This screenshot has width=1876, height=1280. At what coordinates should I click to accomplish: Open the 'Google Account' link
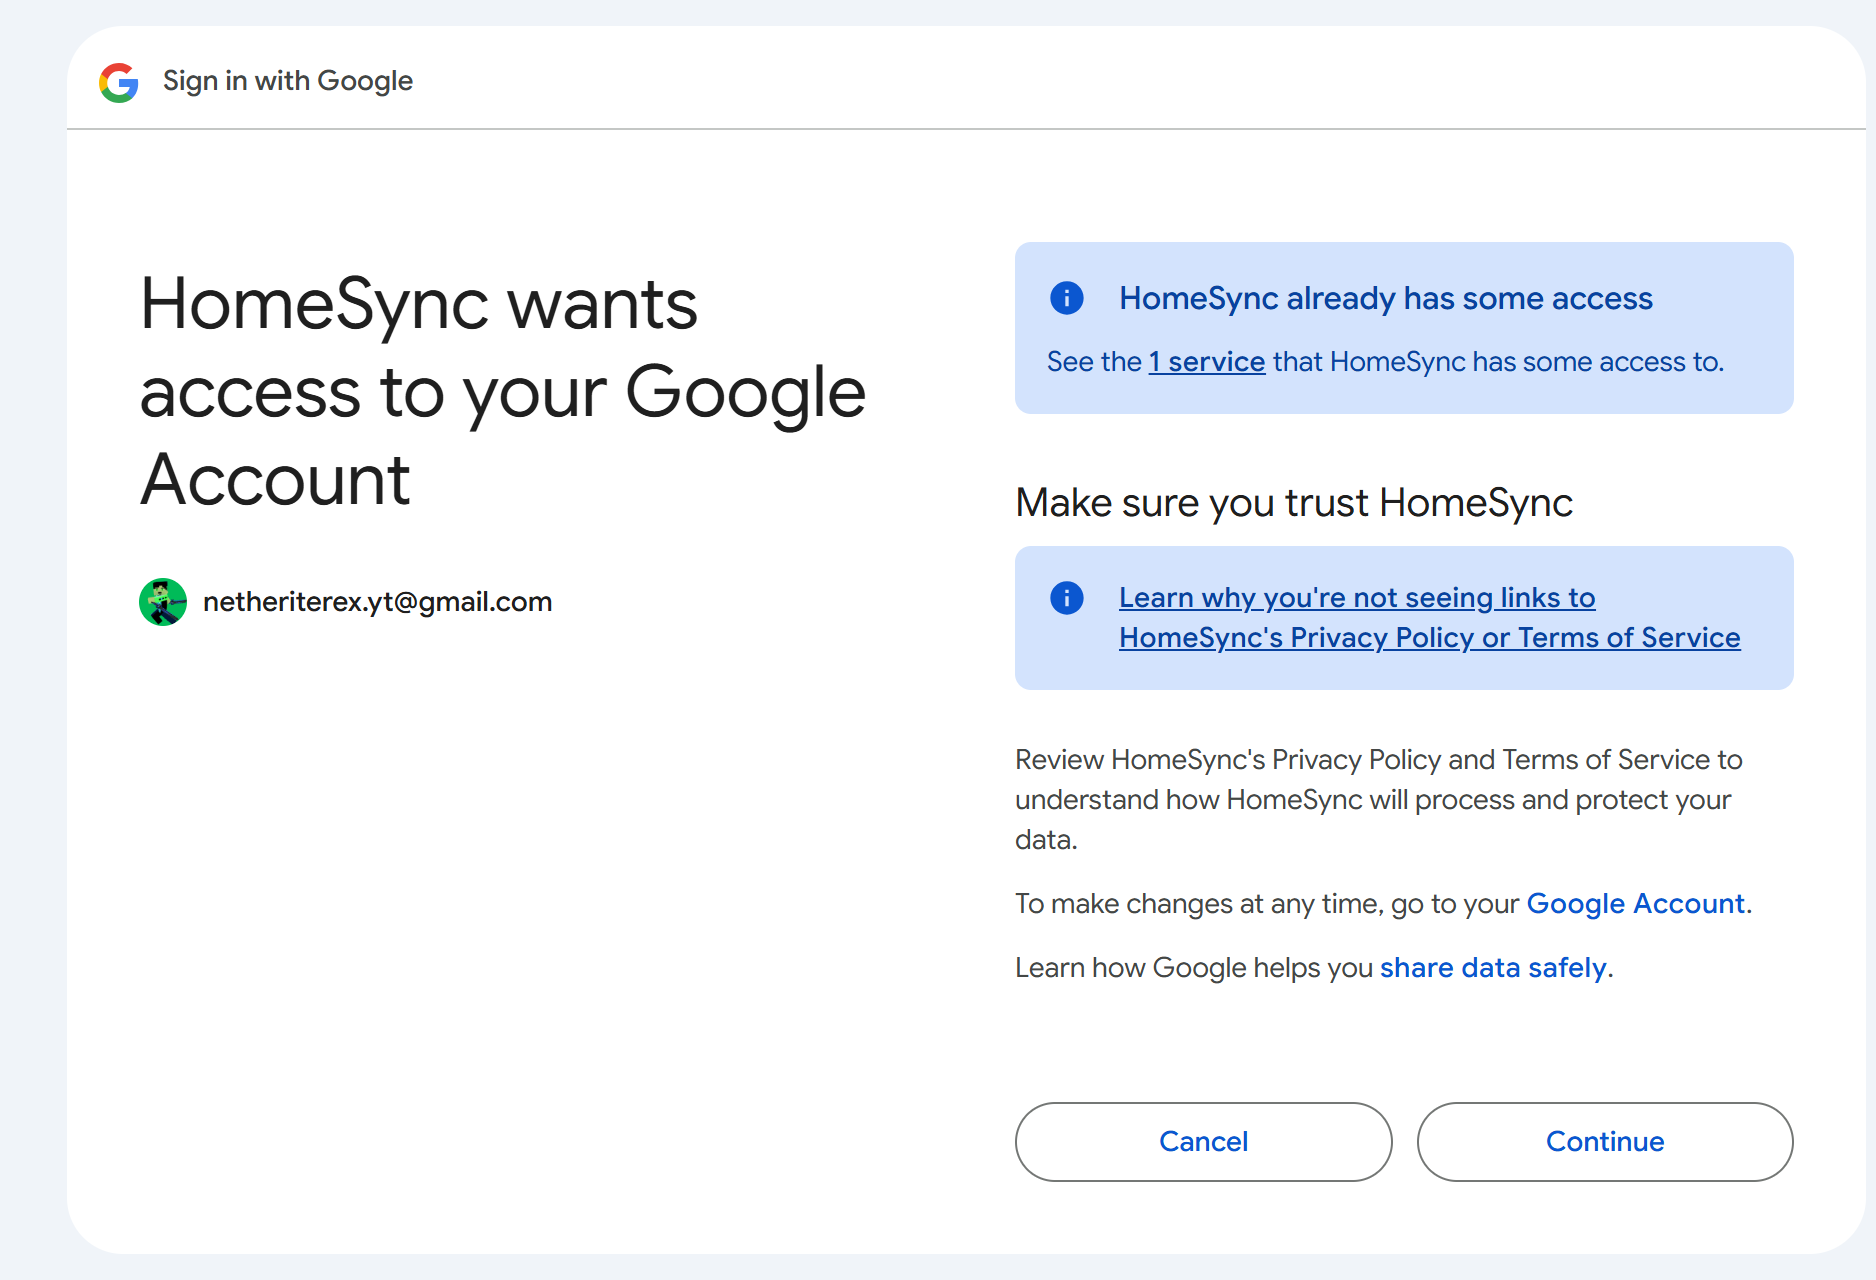click(x=1635, y=904)
